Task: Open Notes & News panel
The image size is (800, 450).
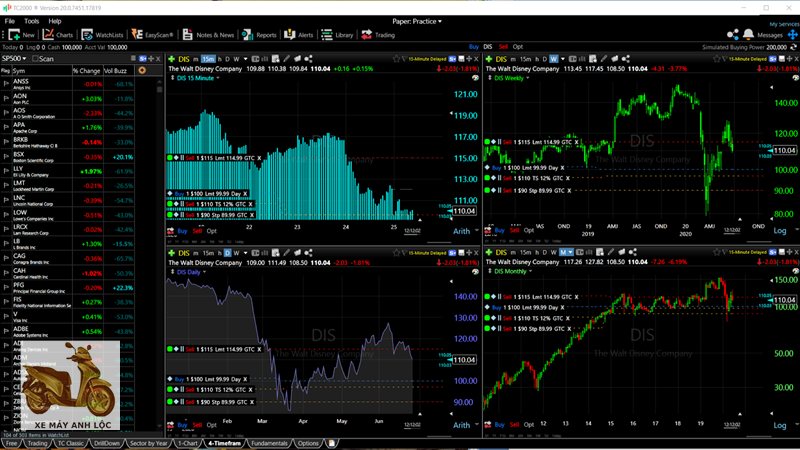Action: coord(208,35)
